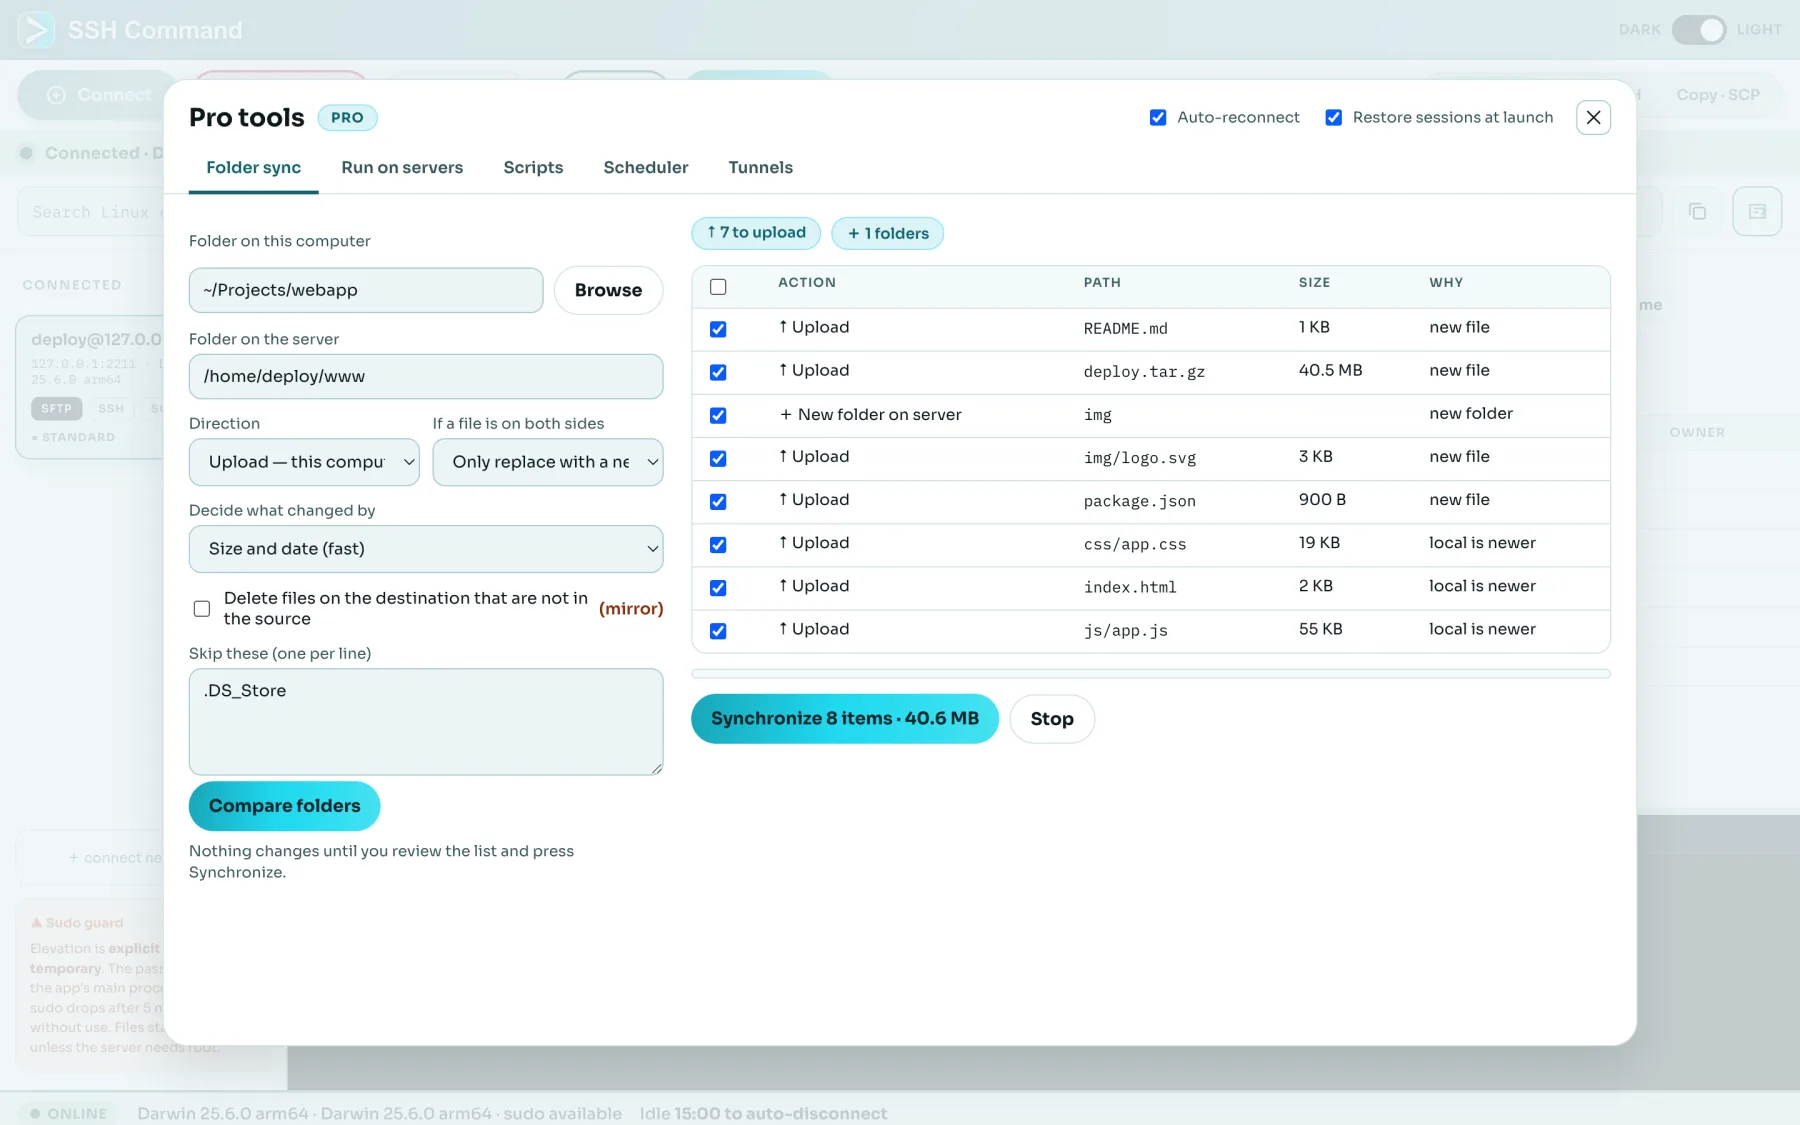Screen dimensions: 1800x1125
Task: Edit the 'Folder on this computer' field
Action: coord(366,290)
